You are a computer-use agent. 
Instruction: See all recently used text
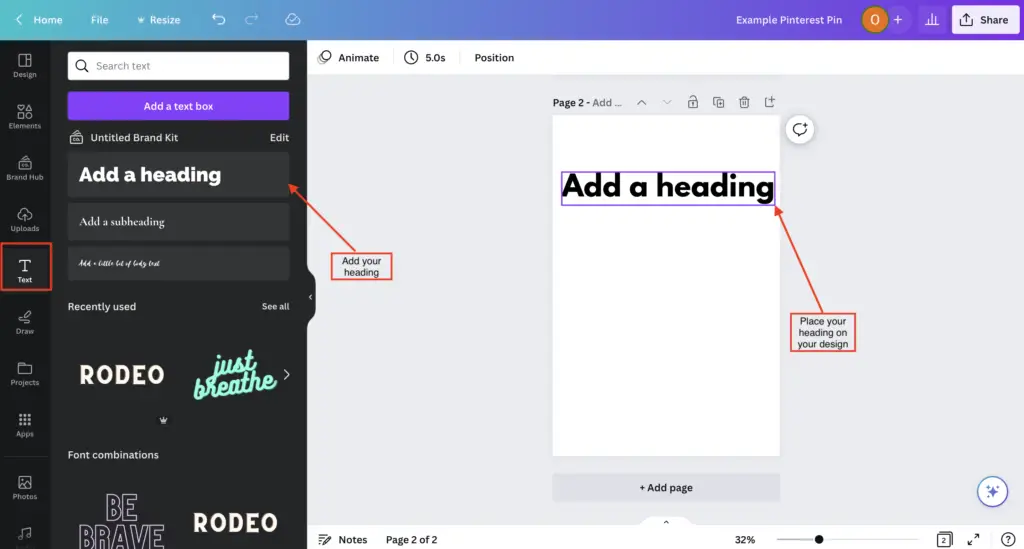click(275, 306)
